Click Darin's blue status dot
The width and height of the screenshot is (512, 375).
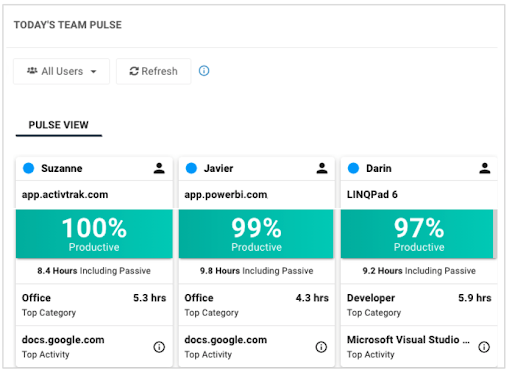click(x=353, y=168)
